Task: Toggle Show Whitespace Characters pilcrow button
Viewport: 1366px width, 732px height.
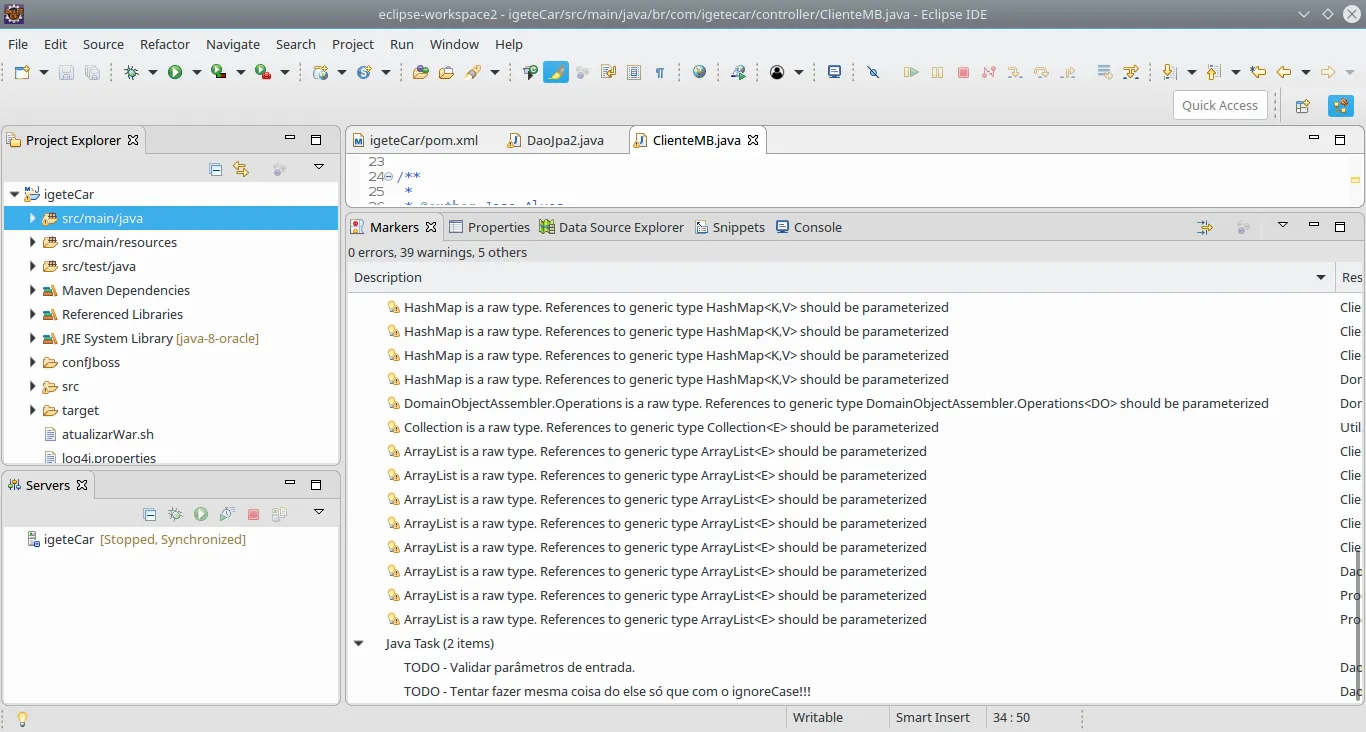Action: (660, 72)
